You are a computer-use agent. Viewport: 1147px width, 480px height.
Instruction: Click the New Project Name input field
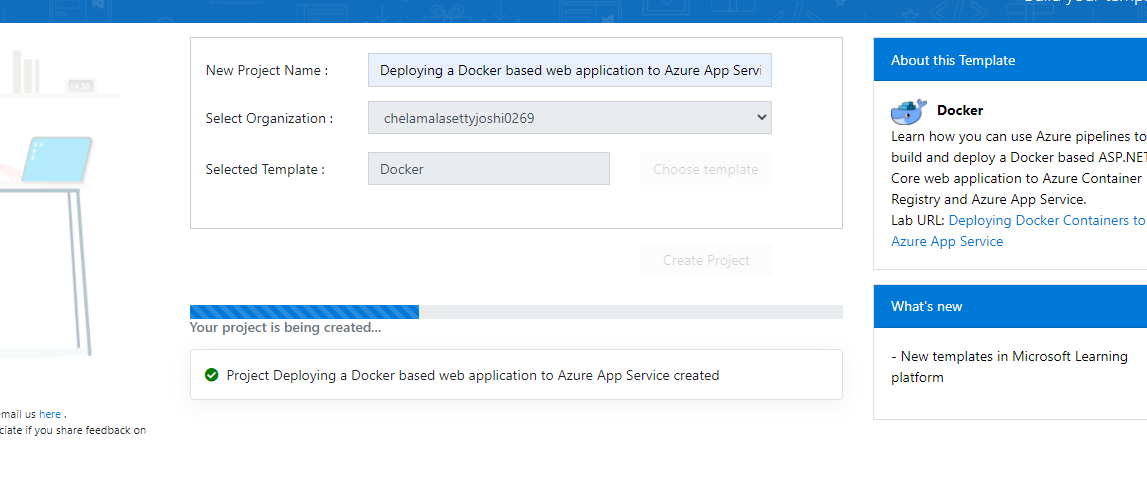(569, 70)
